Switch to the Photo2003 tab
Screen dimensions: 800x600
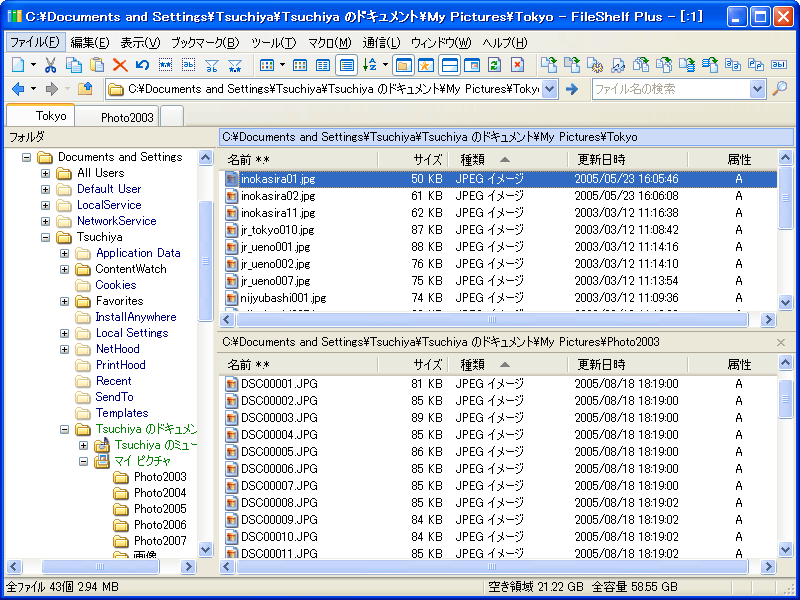pyautogui.click(x=118, y=117)
